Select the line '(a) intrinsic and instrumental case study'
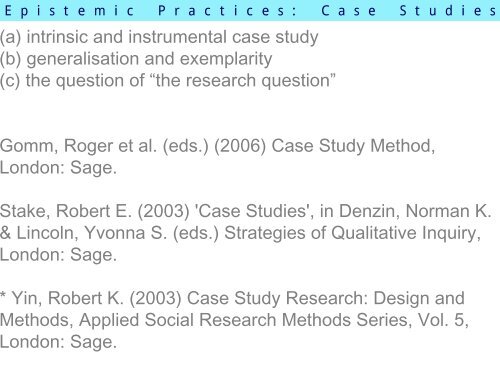Image resolution: width=500 pixels, height=375 pixels. click(x=159, y=37)
